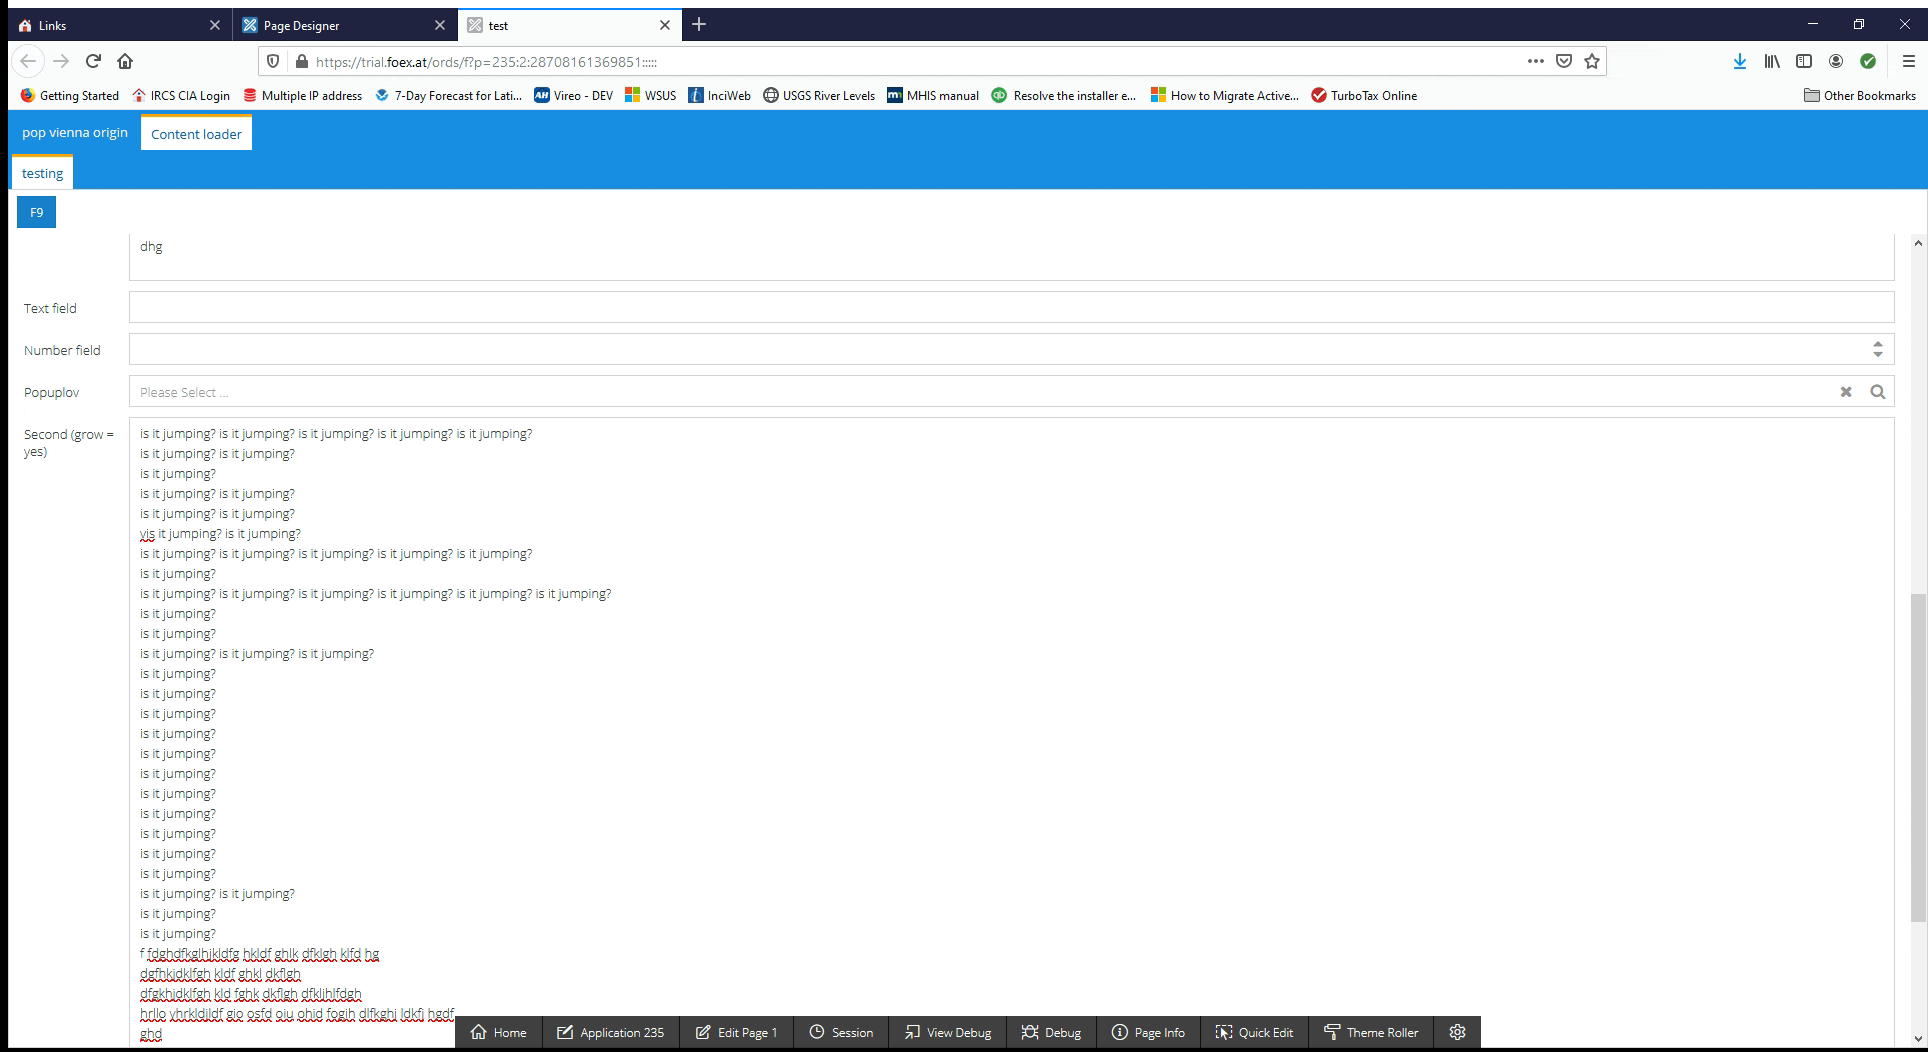Go to the browser home page
The width and height of the screenshot is (1928, 1052).
[x=125, y=61]
